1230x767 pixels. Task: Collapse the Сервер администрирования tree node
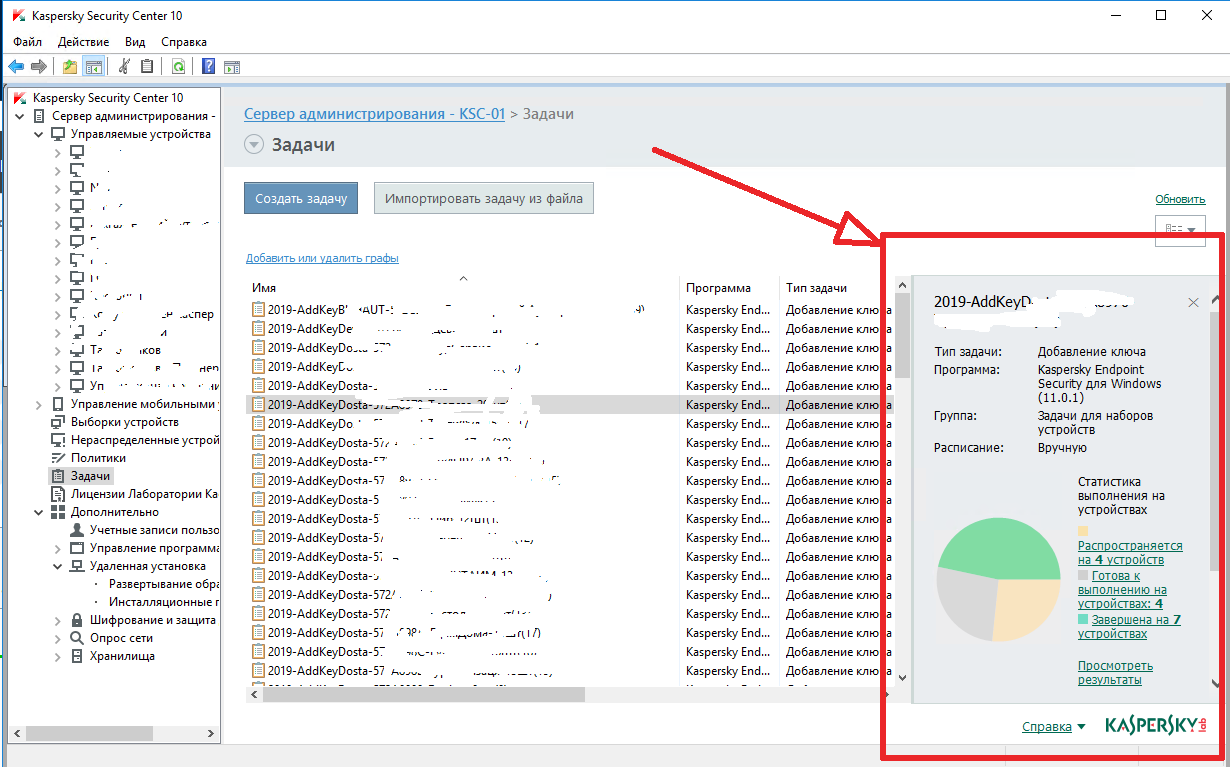(20, 116)
